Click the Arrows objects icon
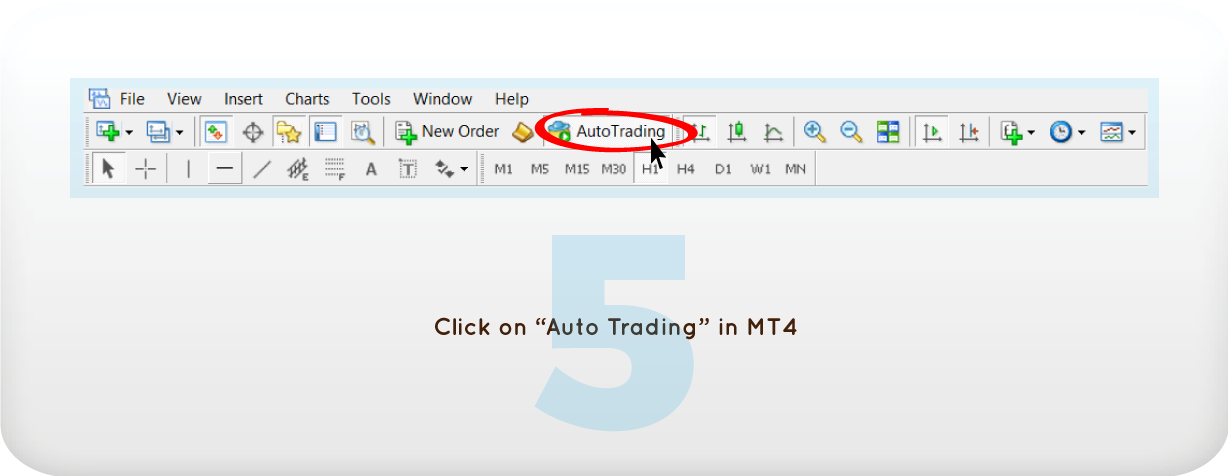This screenshot has width=1228, height=476. 444,169
